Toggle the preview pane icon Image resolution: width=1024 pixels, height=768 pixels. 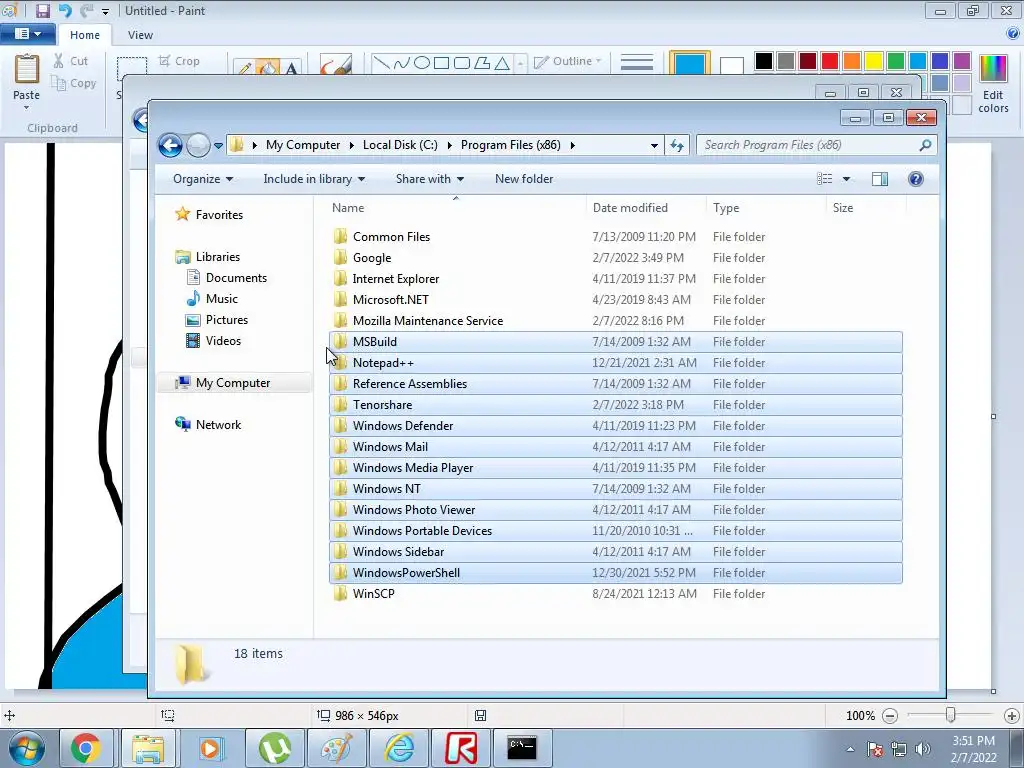coord(880,179)
